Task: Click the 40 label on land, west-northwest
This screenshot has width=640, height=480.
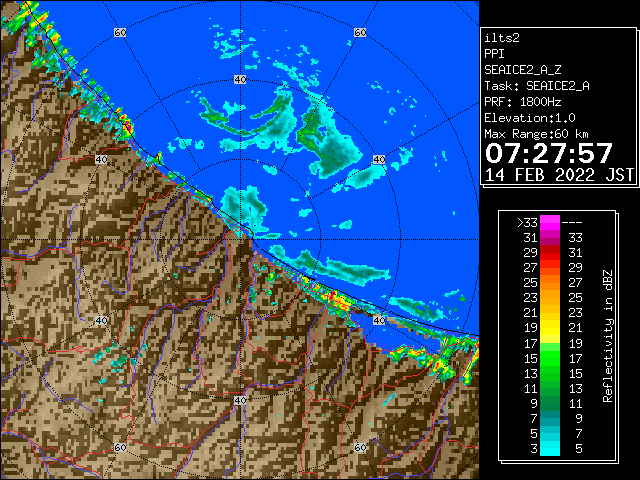Action: point(101,160)
